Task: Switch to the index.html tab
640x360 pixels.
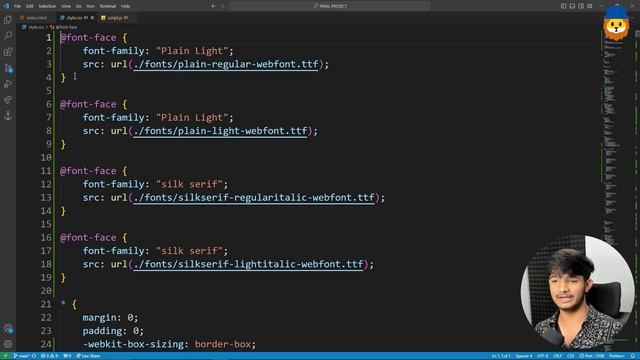Action: pyautogui.click(x=35, y=18)
